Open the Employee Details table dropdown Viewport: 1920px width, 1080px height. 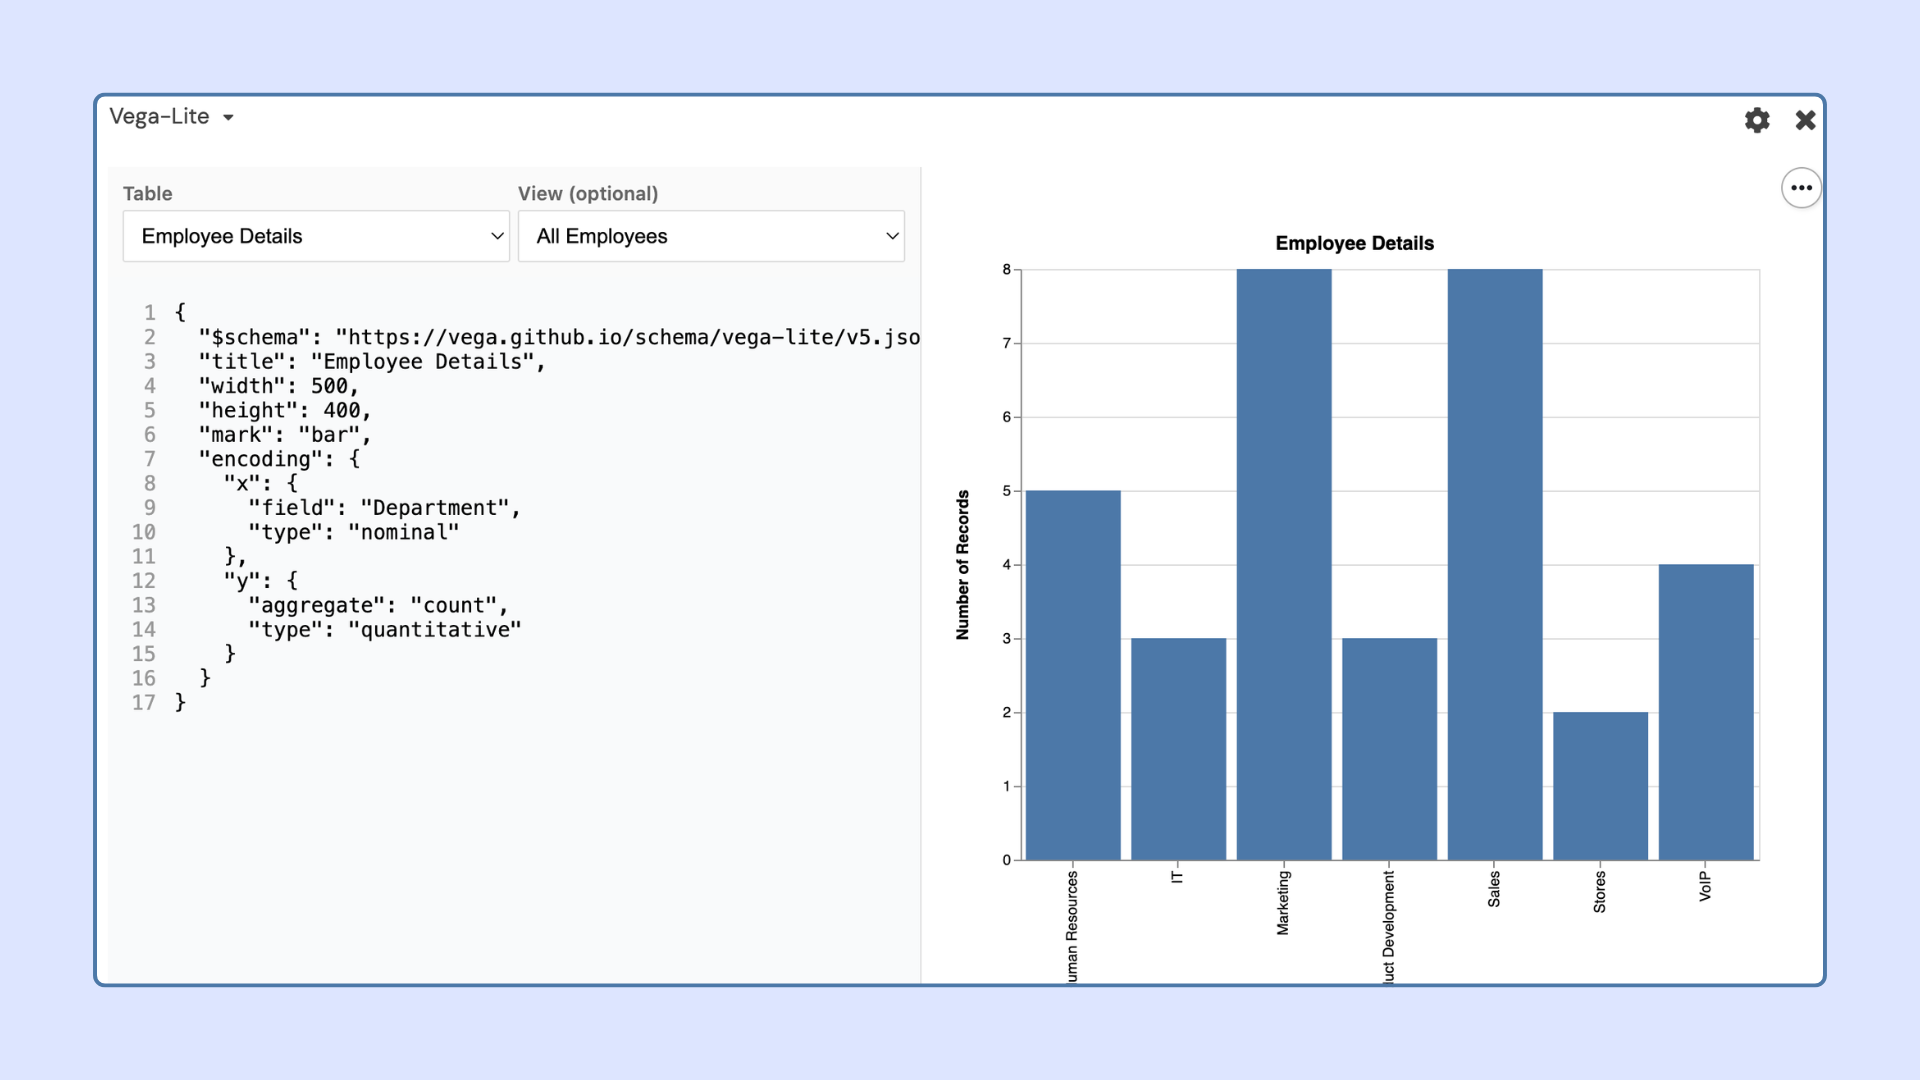coord(316,236)
